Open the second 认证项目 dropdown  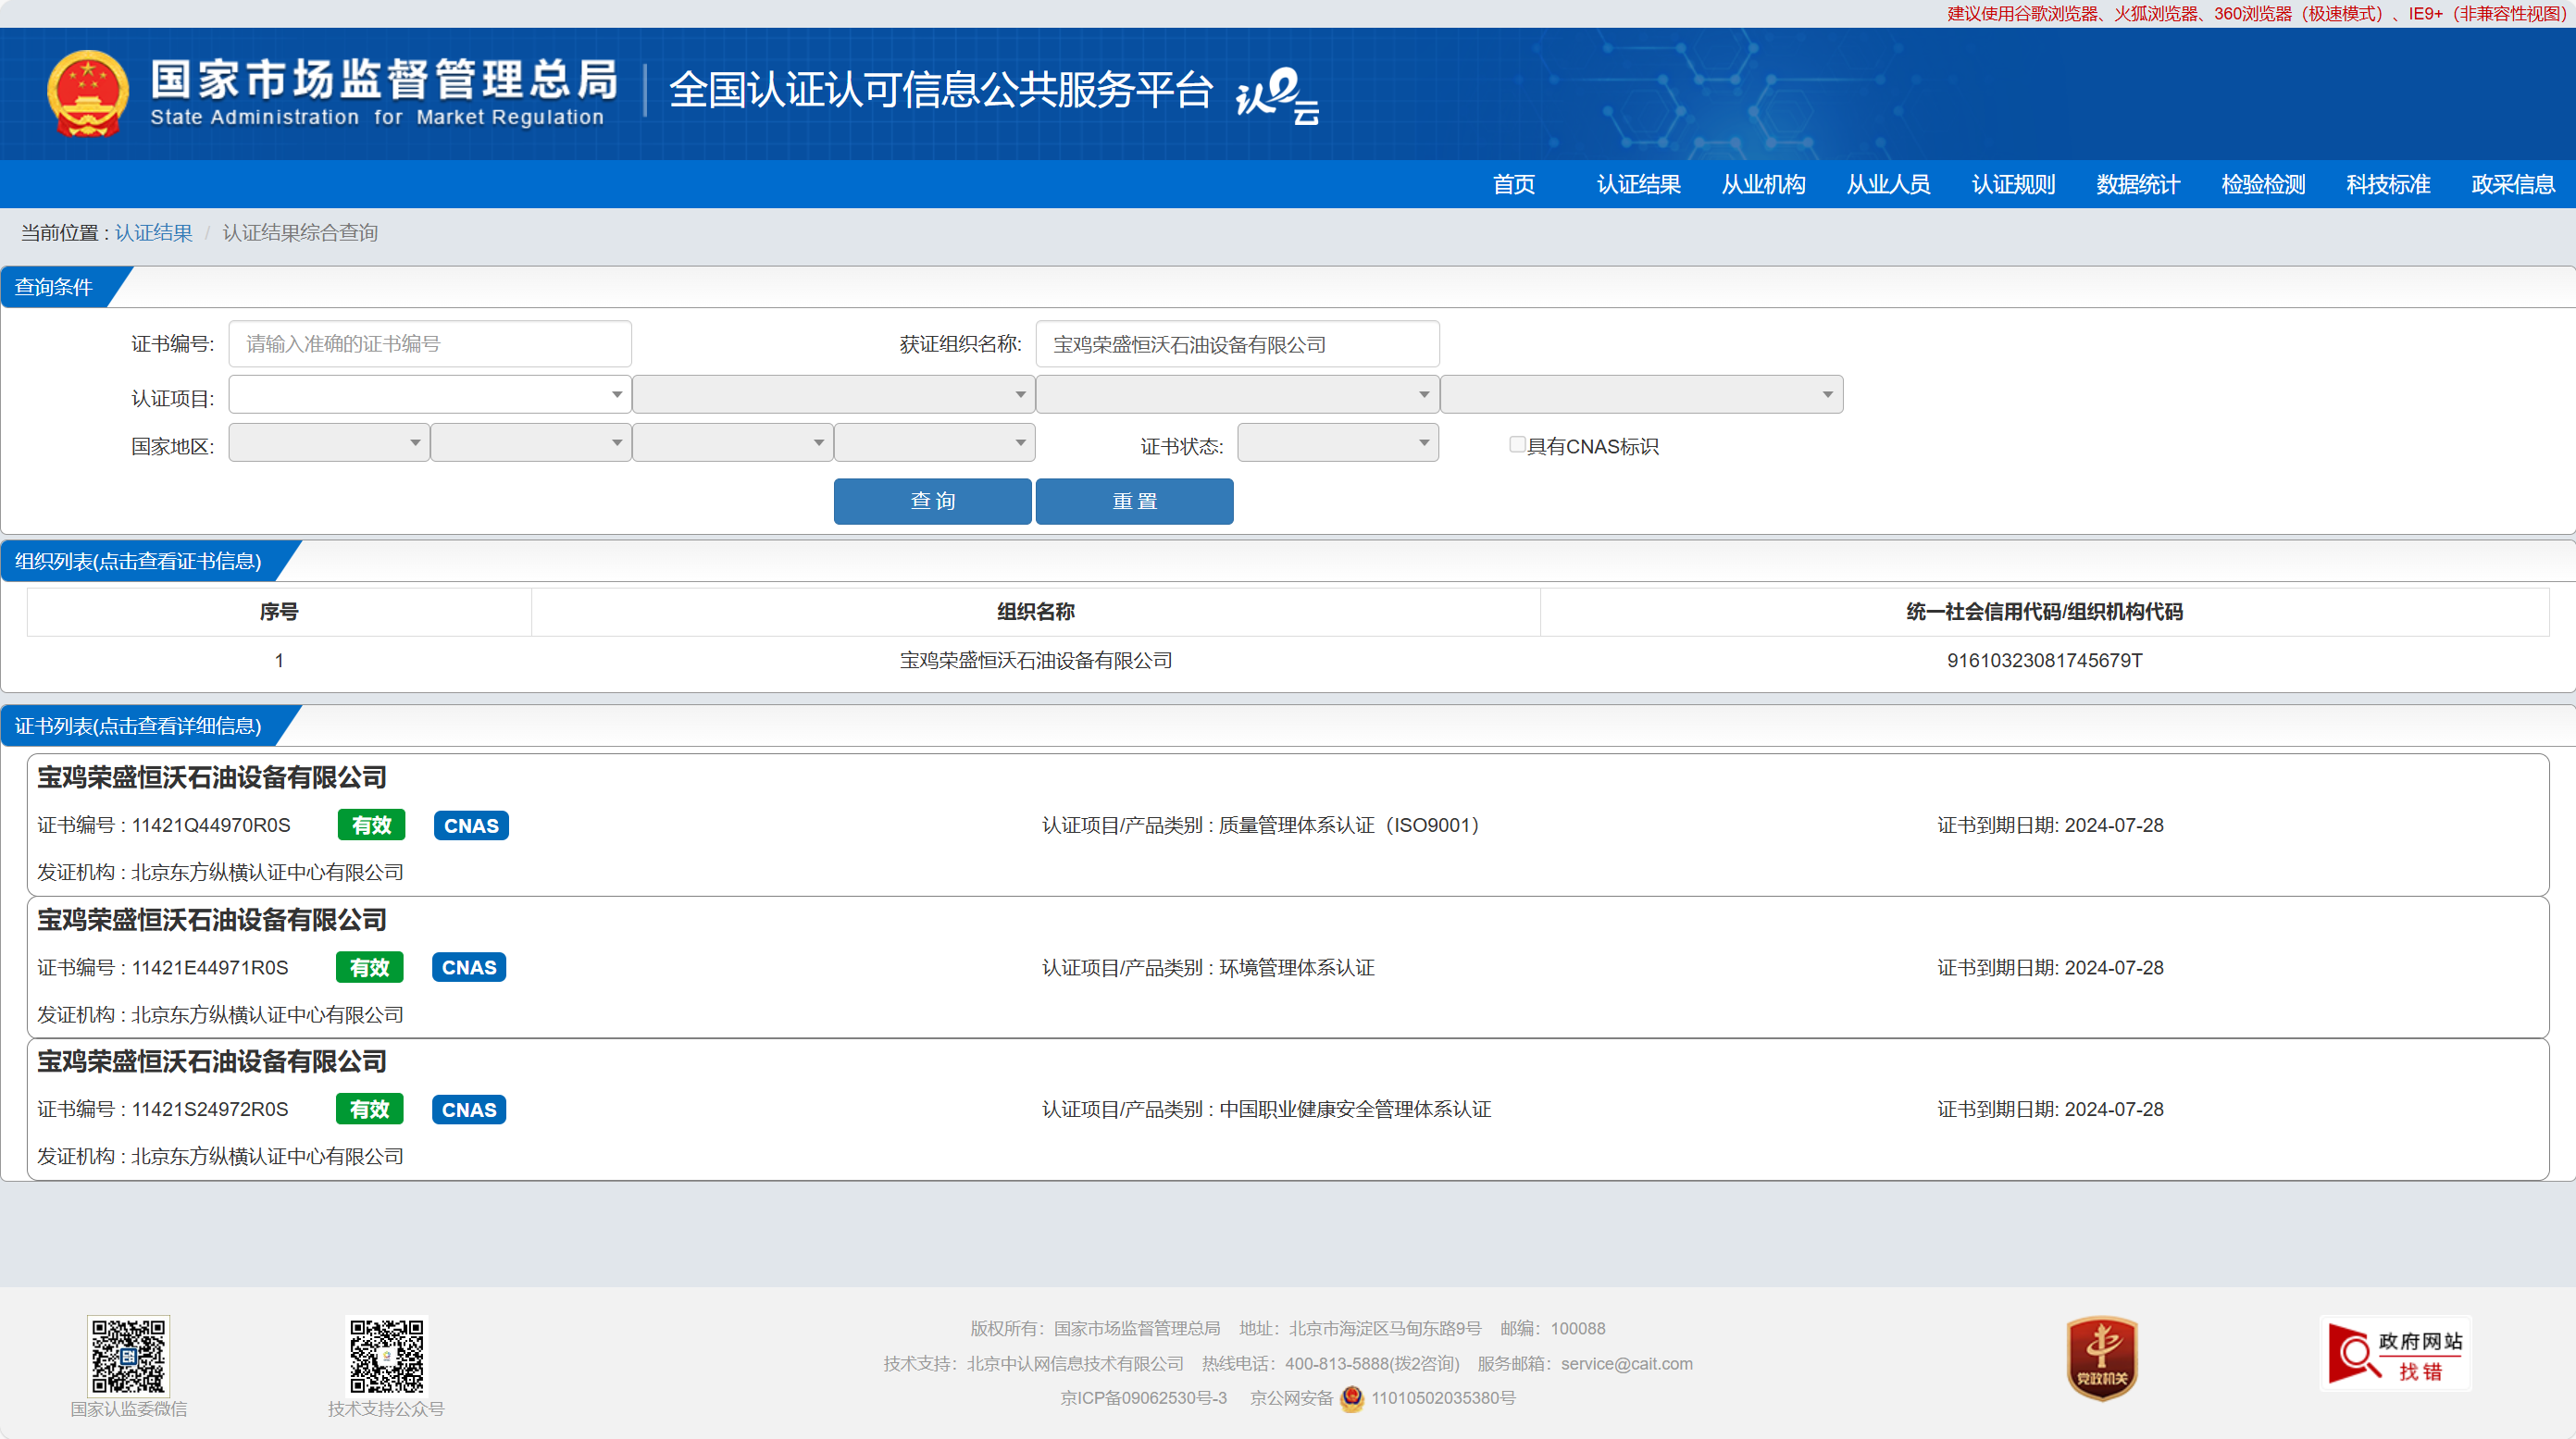(x=834, y=394)
